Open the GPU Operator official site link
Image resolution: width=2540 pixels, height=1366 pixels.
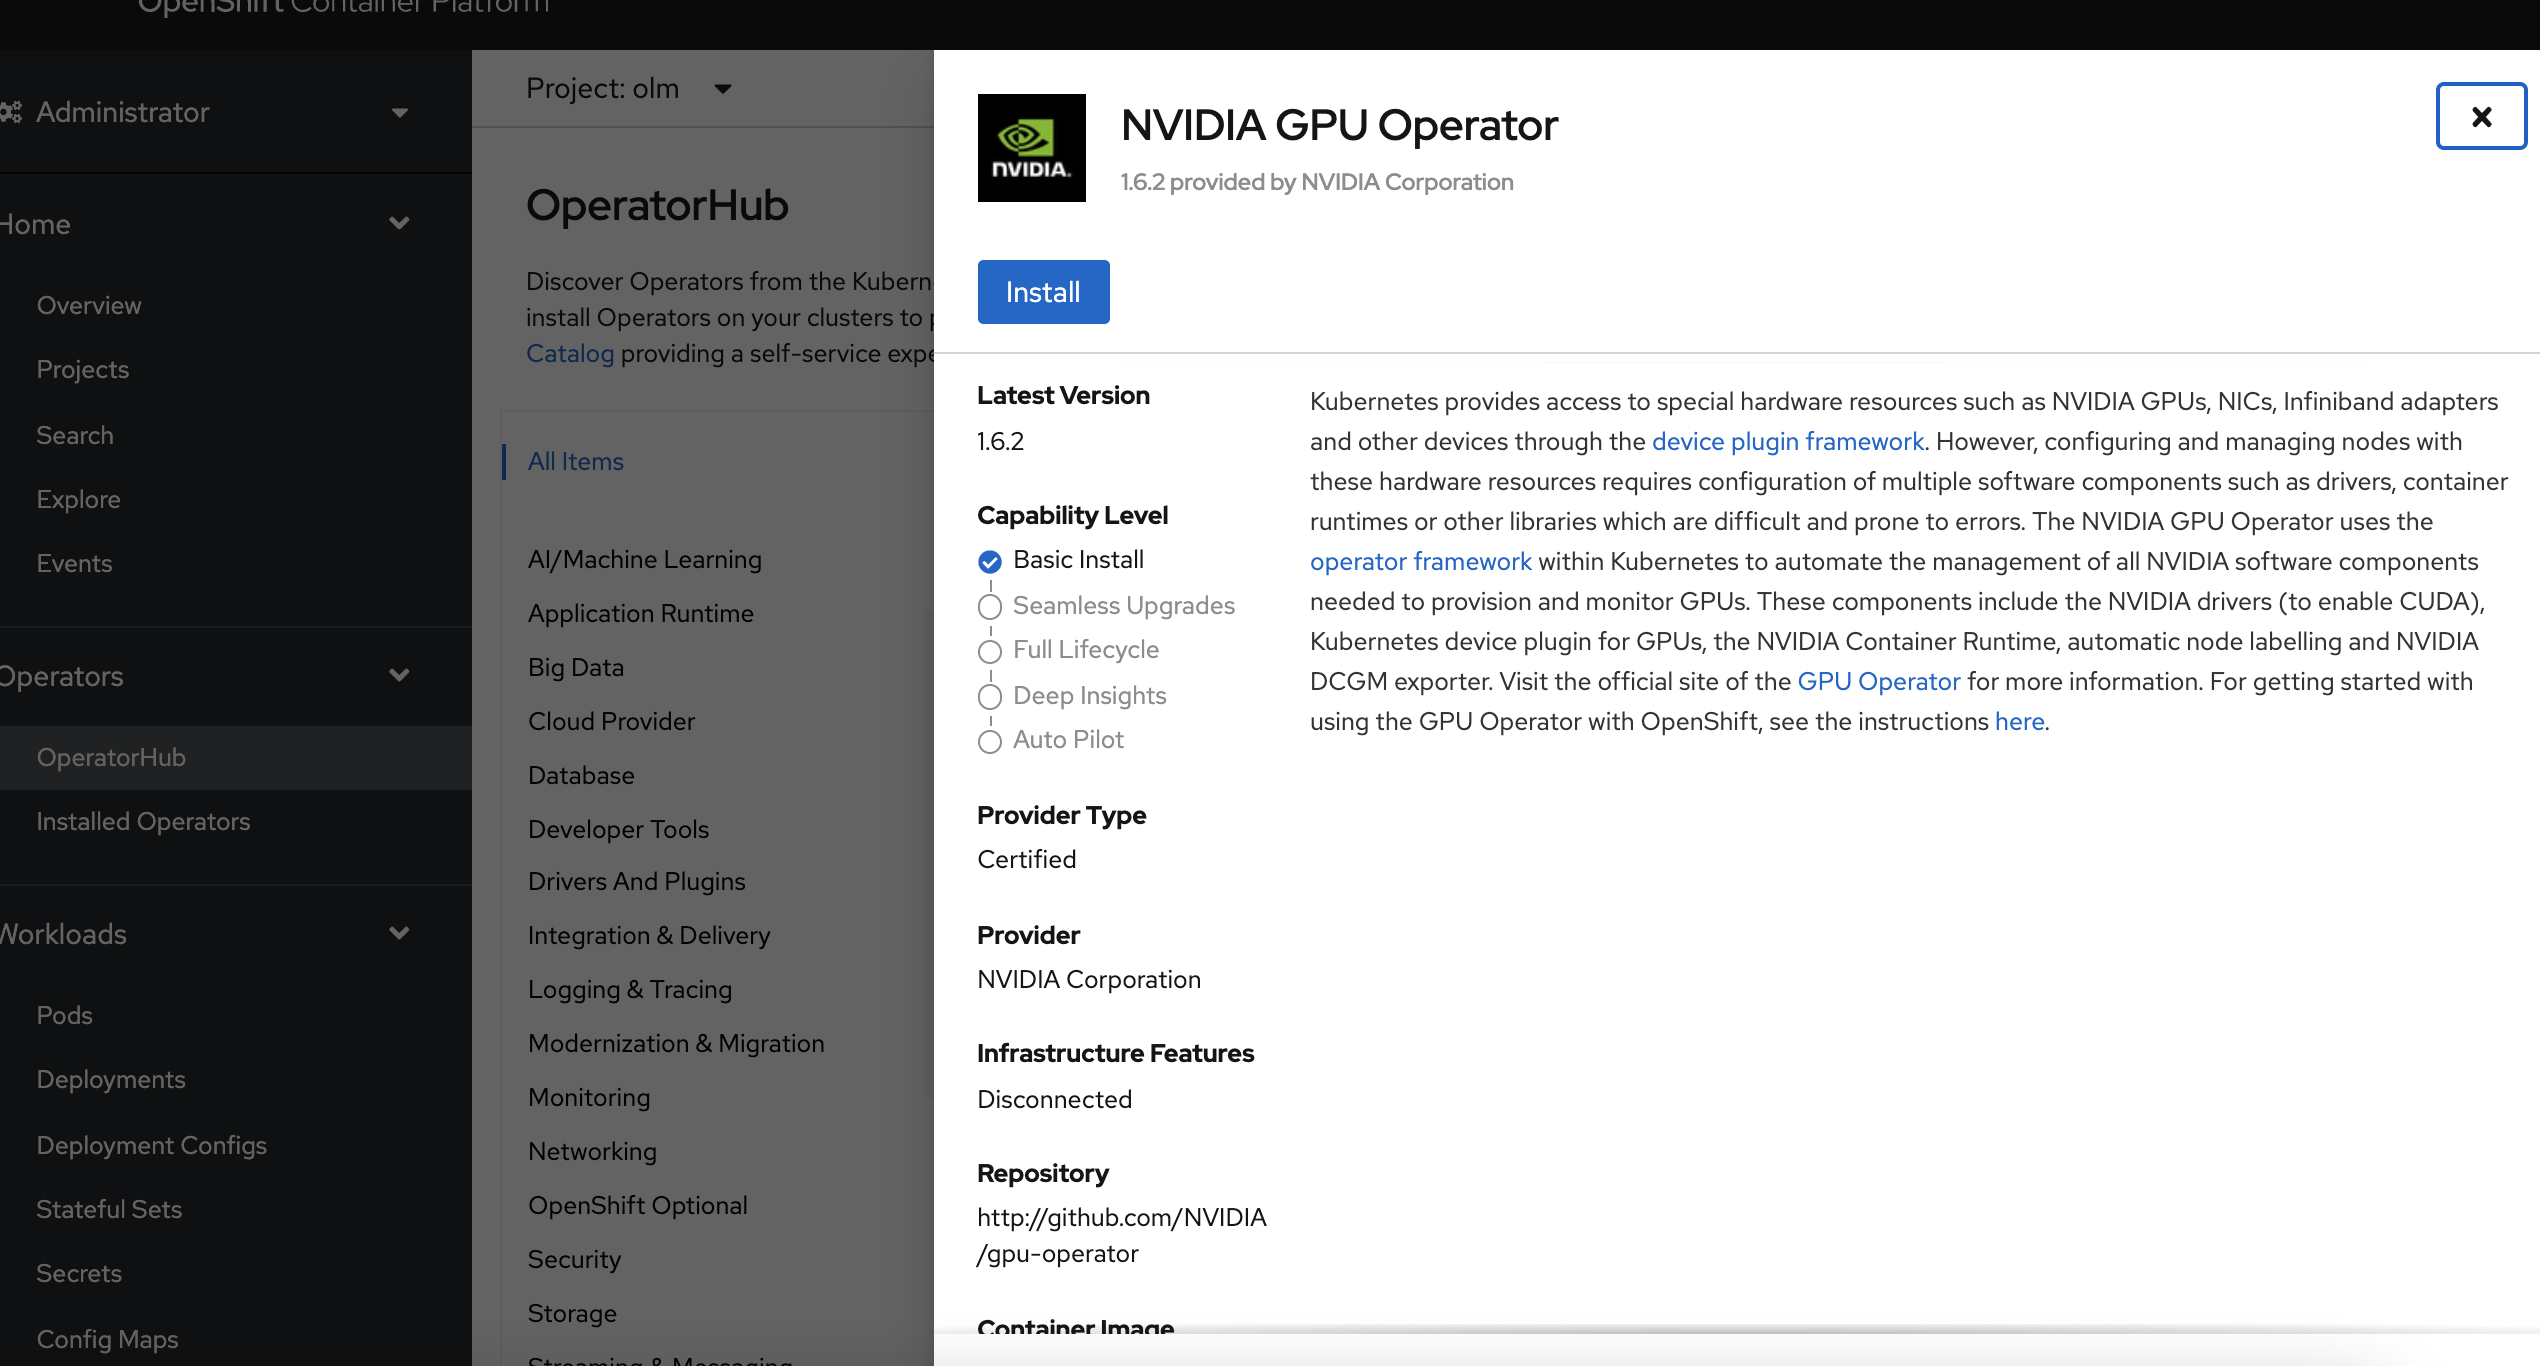[x=1878, y=681]
